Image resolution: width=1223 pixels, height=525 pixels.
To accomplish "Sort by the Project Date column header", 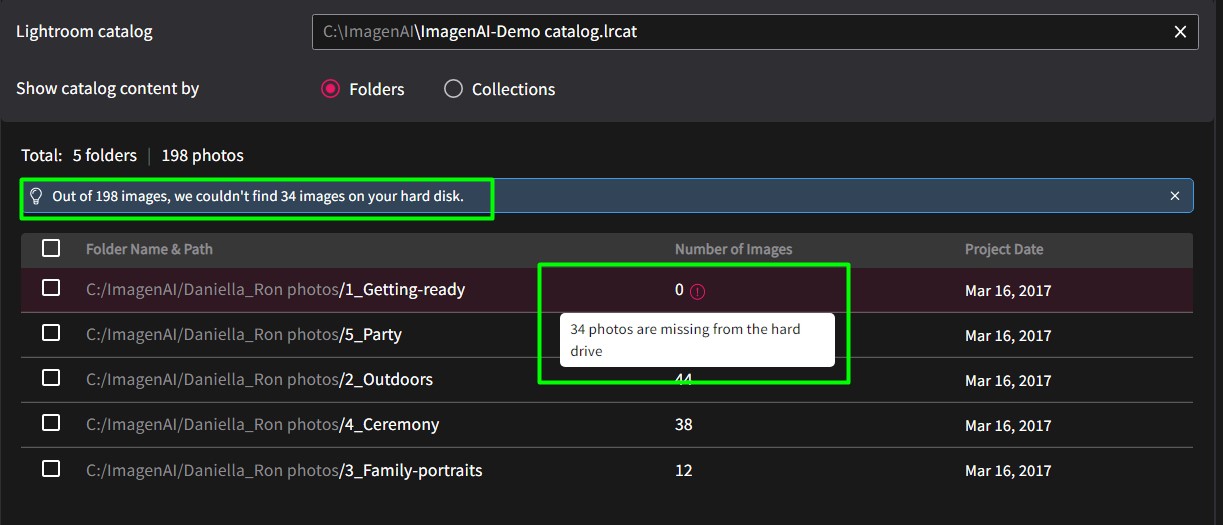I will [1003, 249].
